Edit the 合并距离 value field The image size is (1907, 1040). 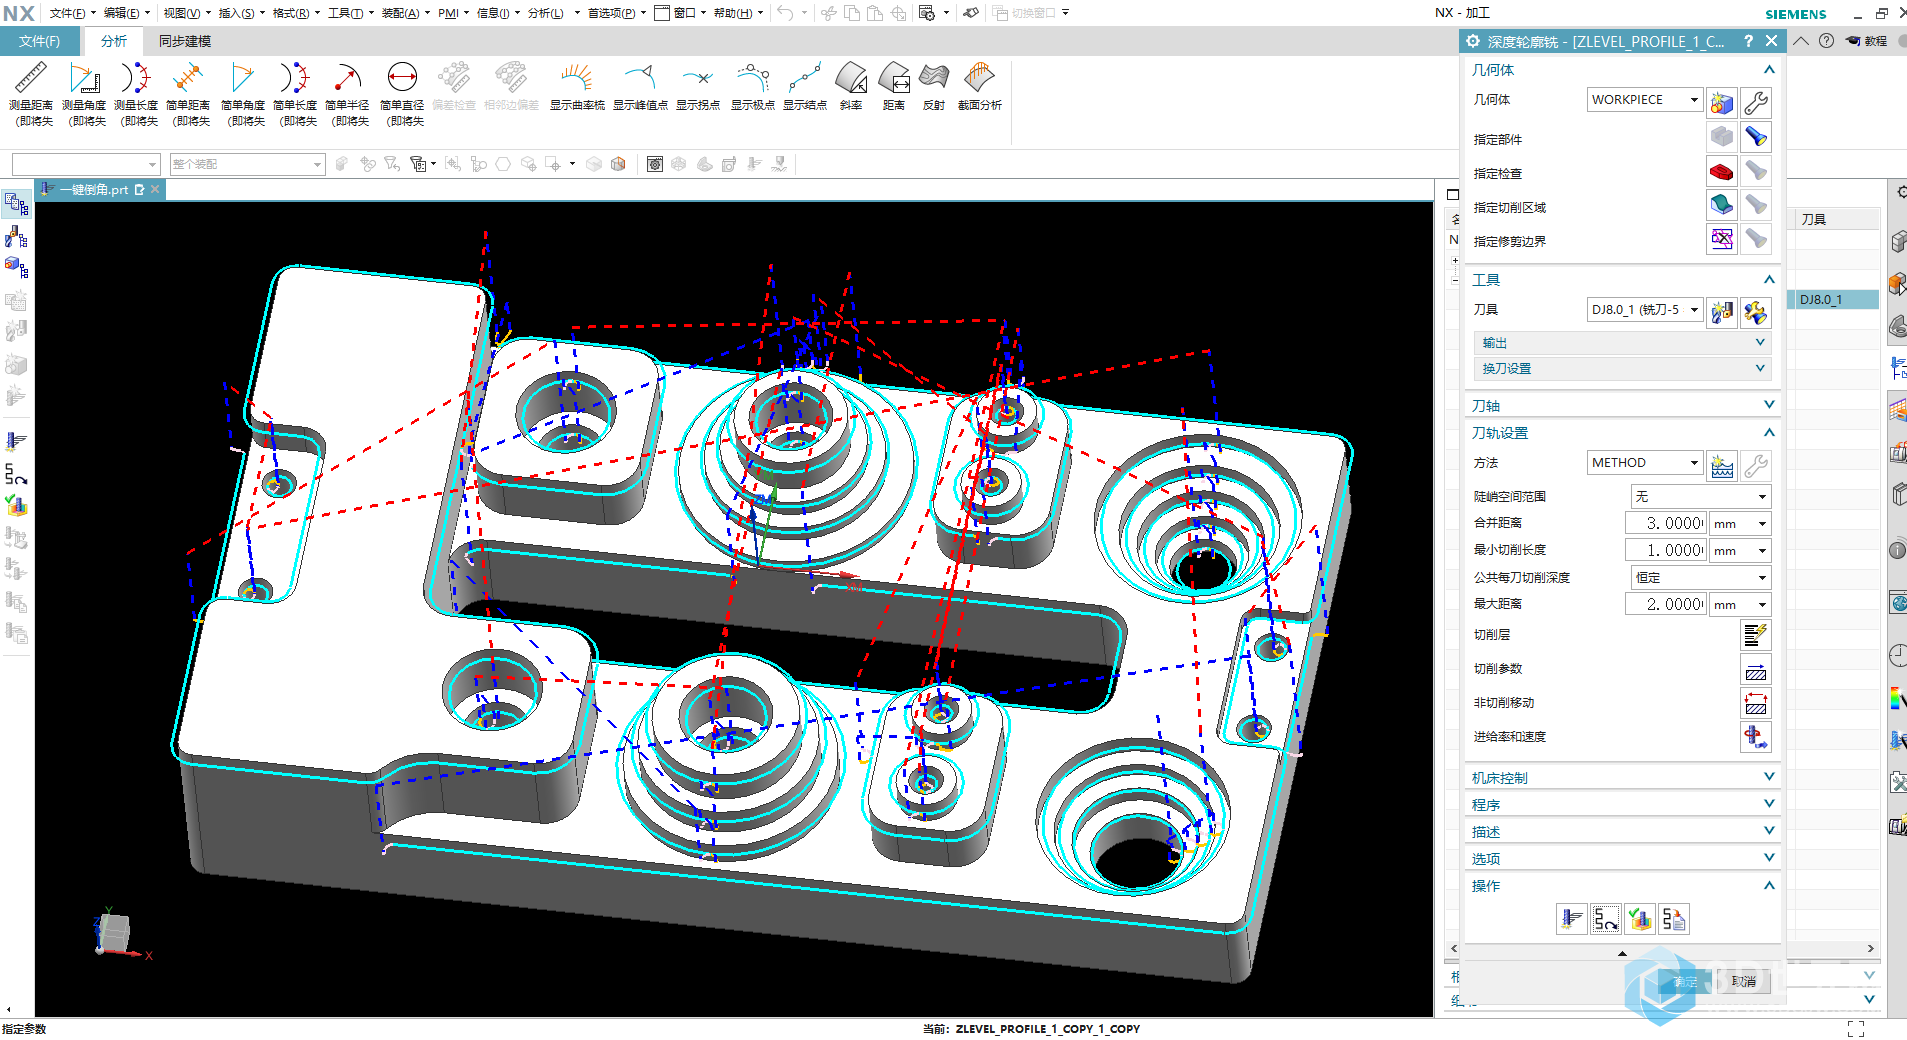click(x=1665, y=523)
